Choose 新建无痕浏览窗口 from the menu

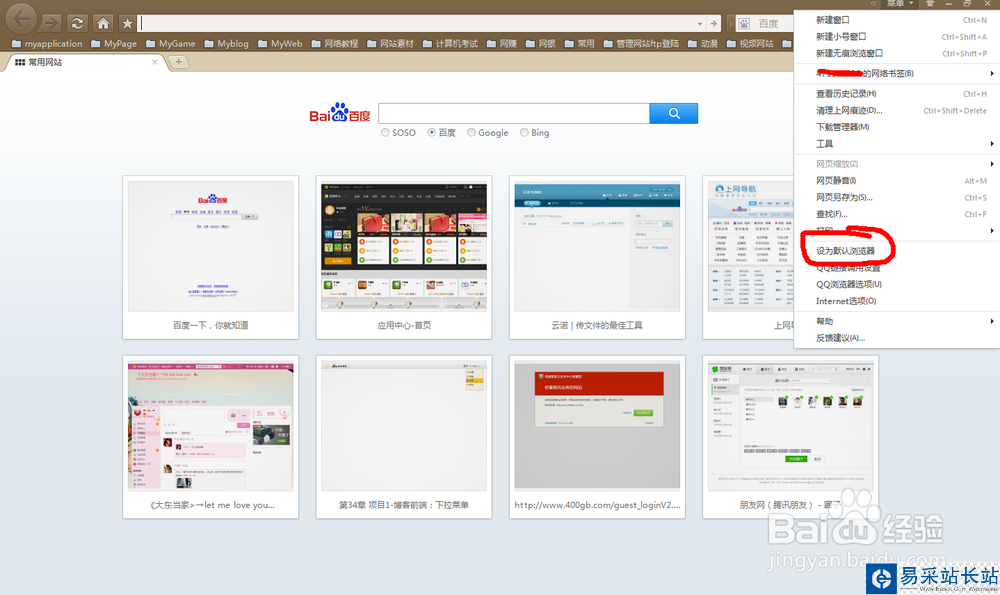point(897,53)
